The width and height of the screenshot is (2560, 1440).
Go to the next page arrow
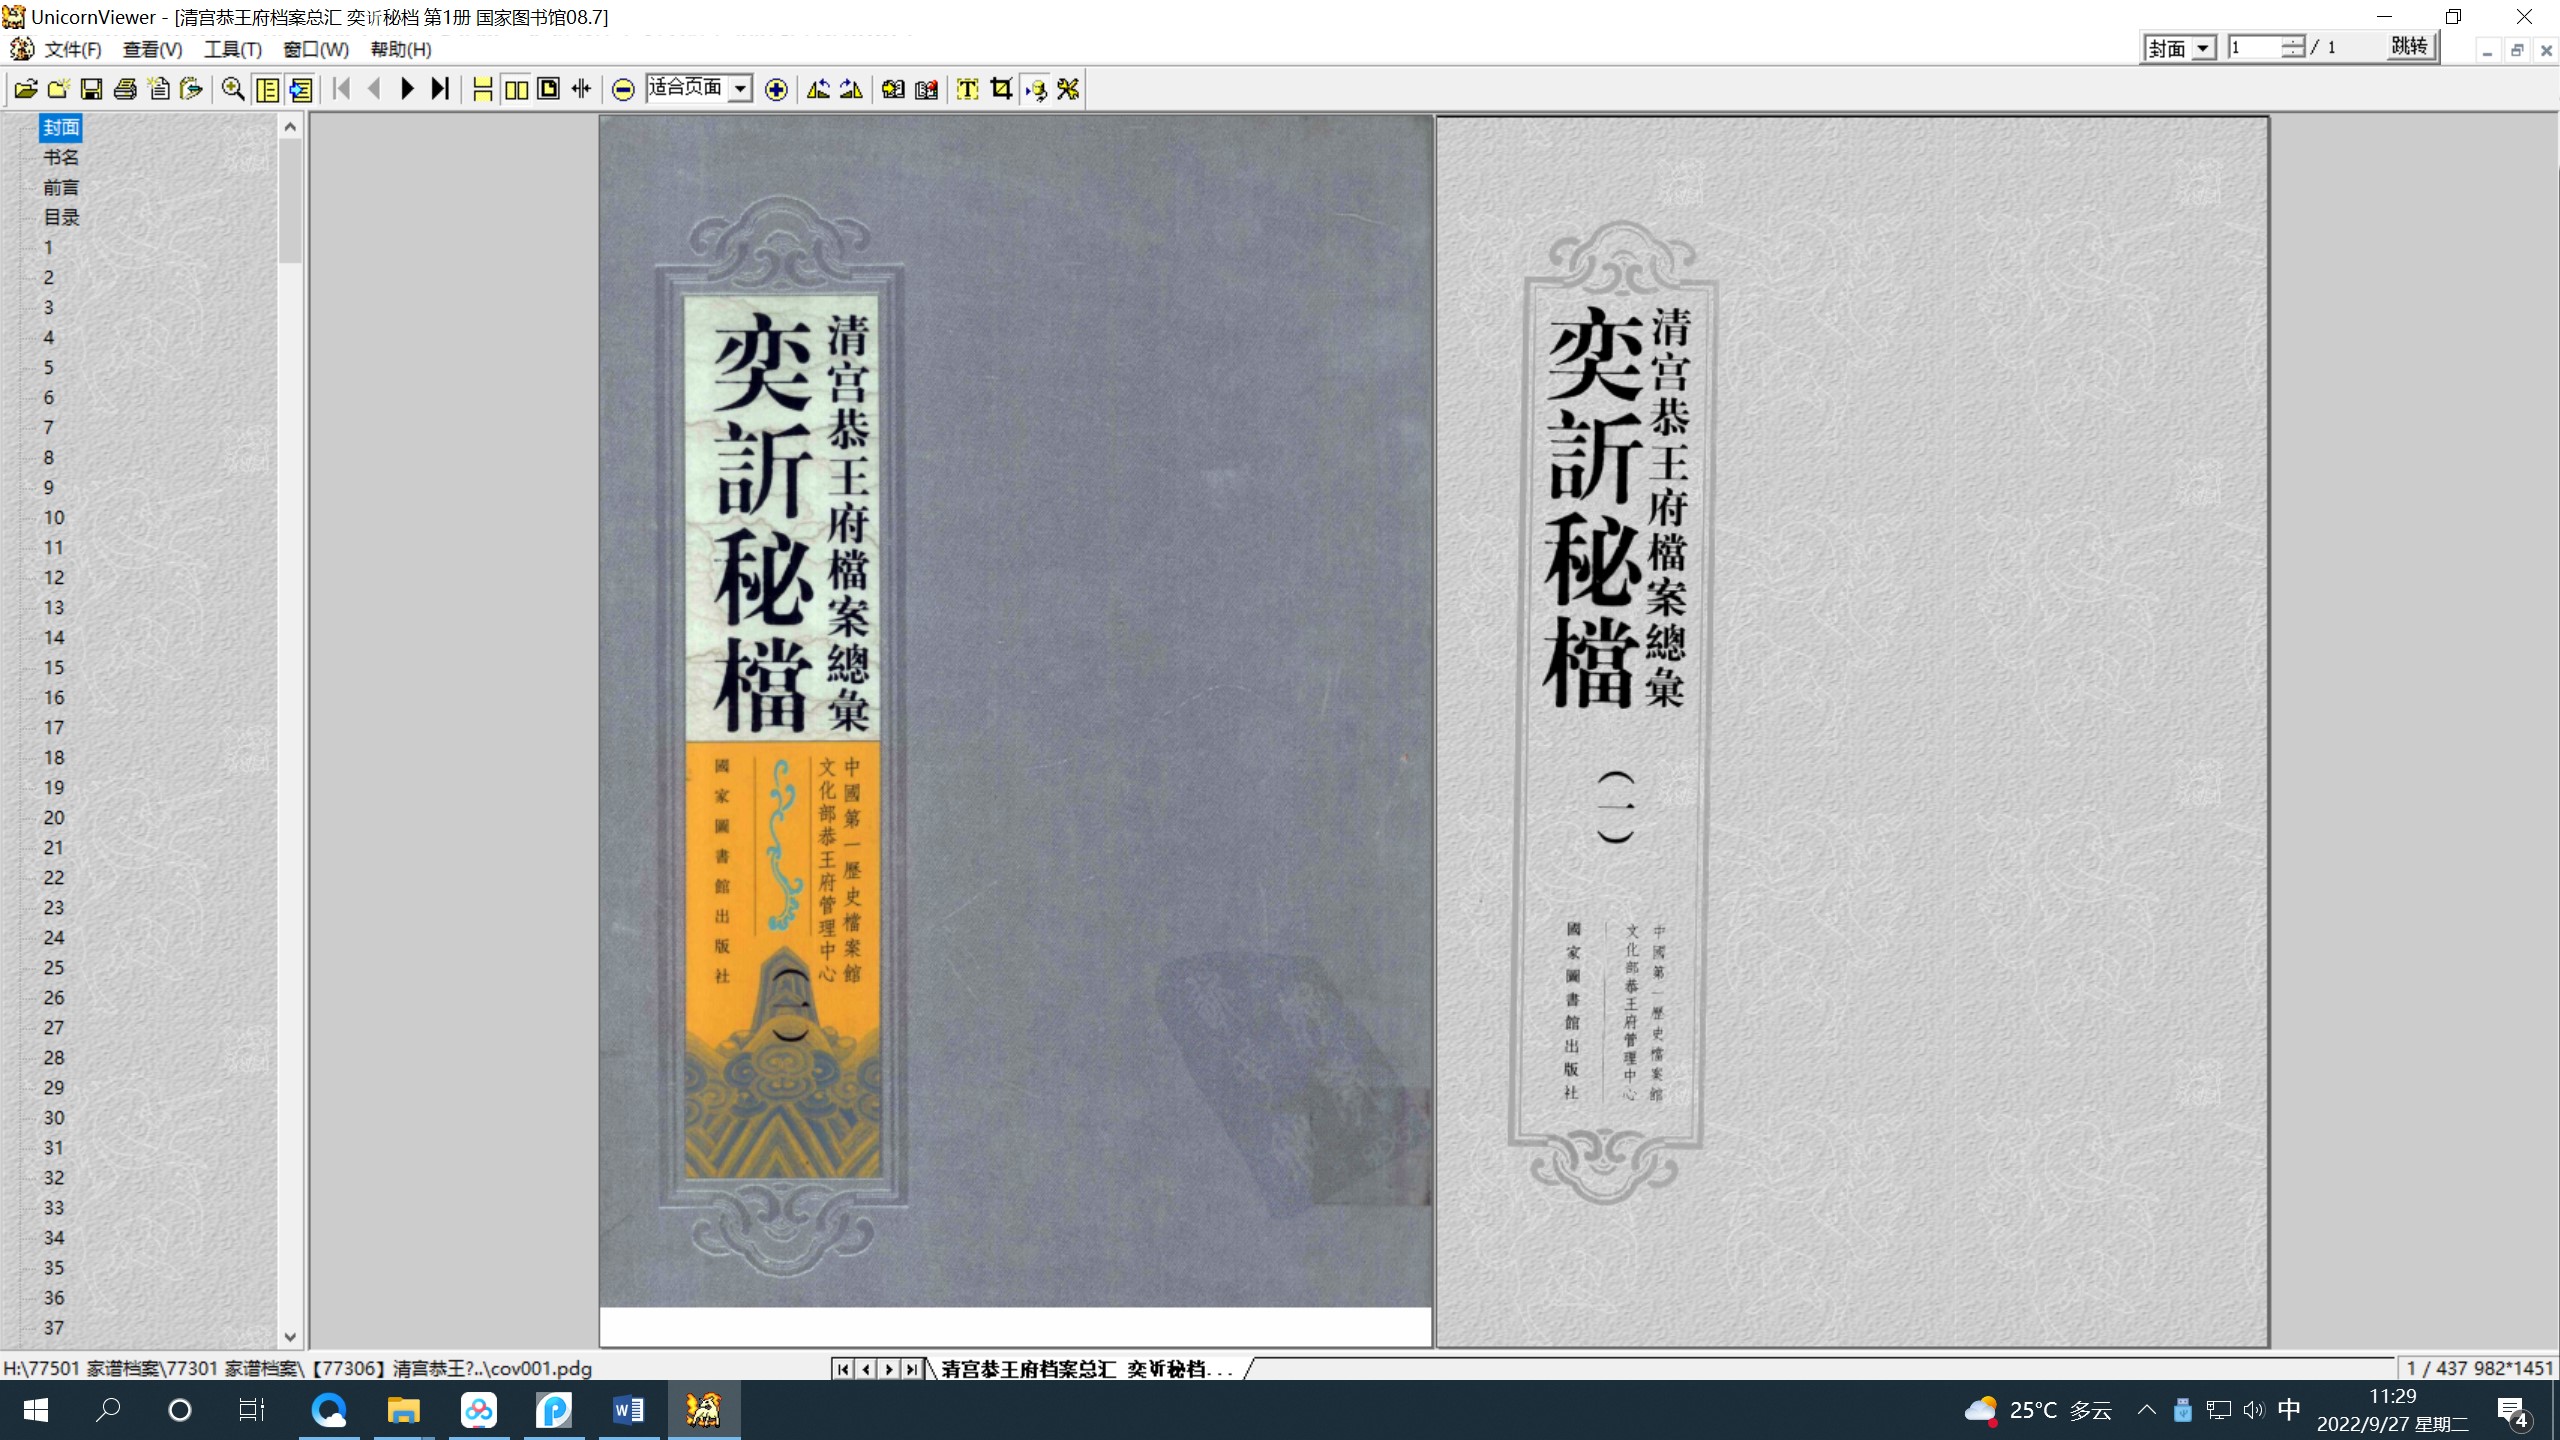(x=407, y=89)
